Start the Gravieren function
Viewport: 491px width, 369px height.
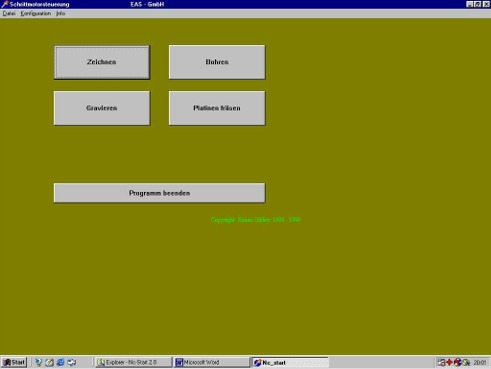tap(102, 108)
